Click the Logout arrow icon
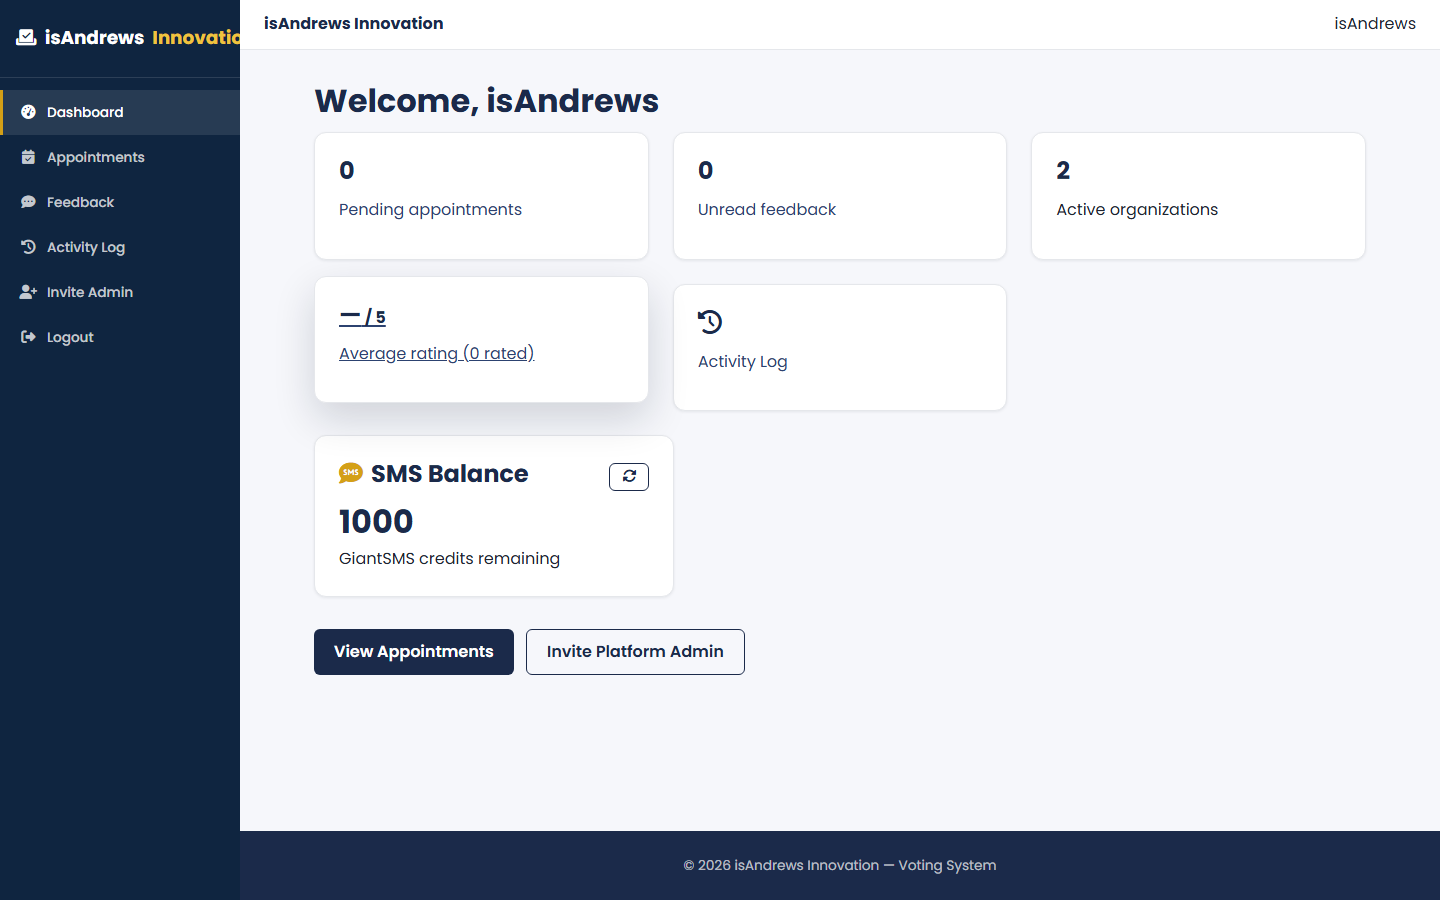This screenshot has width=1440, height=900. coord(28,337)
